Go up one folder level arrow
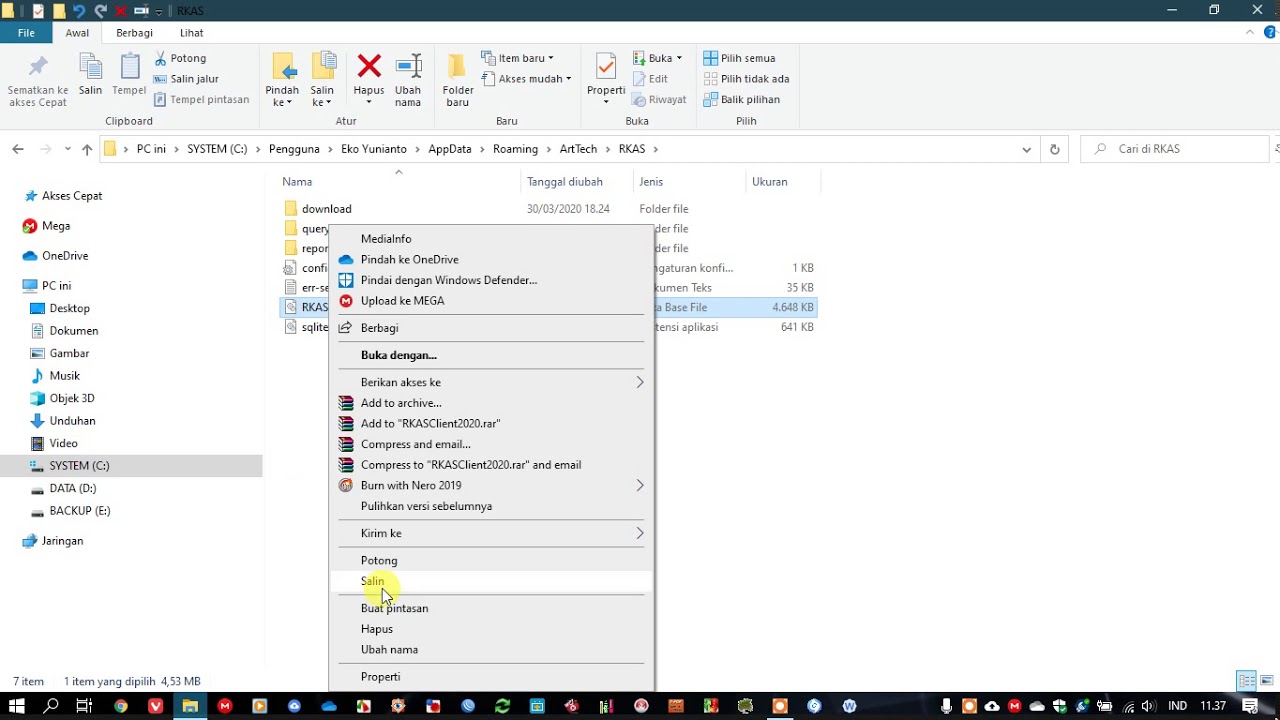This screenshot has height=720, width=1280. click(x=87, y=149)
